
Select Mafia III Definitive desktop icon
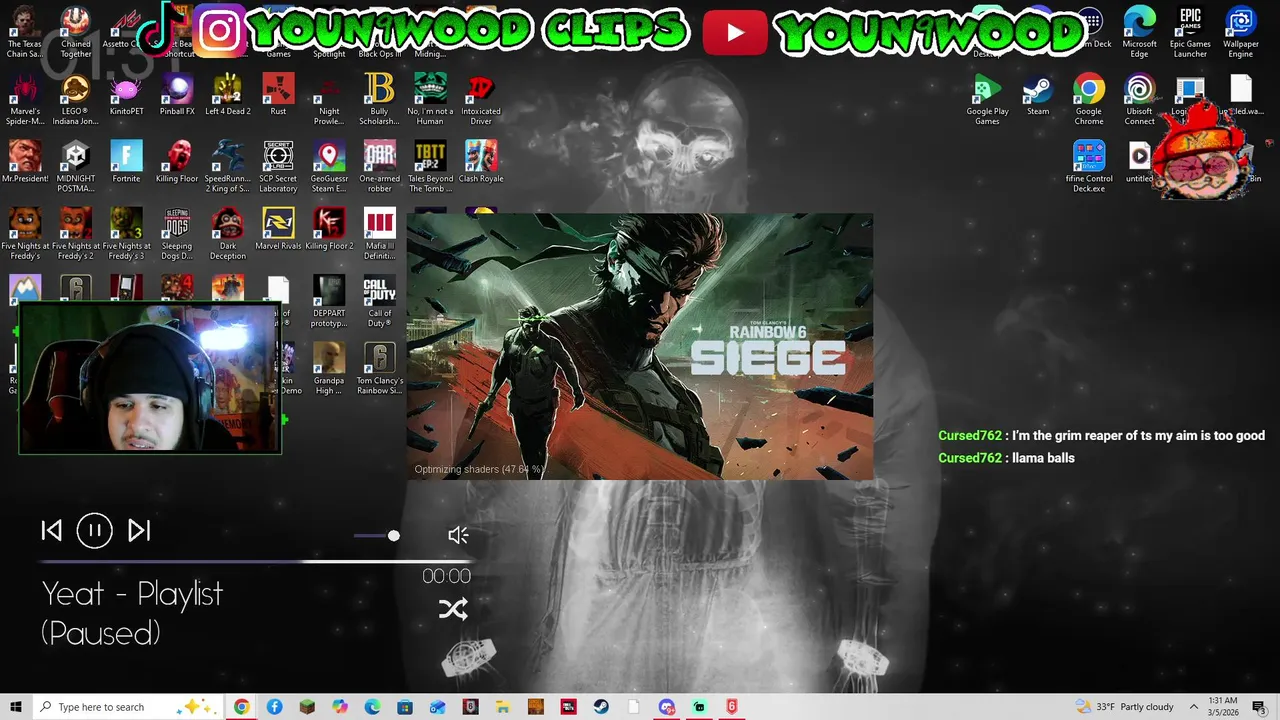point(379,234)
